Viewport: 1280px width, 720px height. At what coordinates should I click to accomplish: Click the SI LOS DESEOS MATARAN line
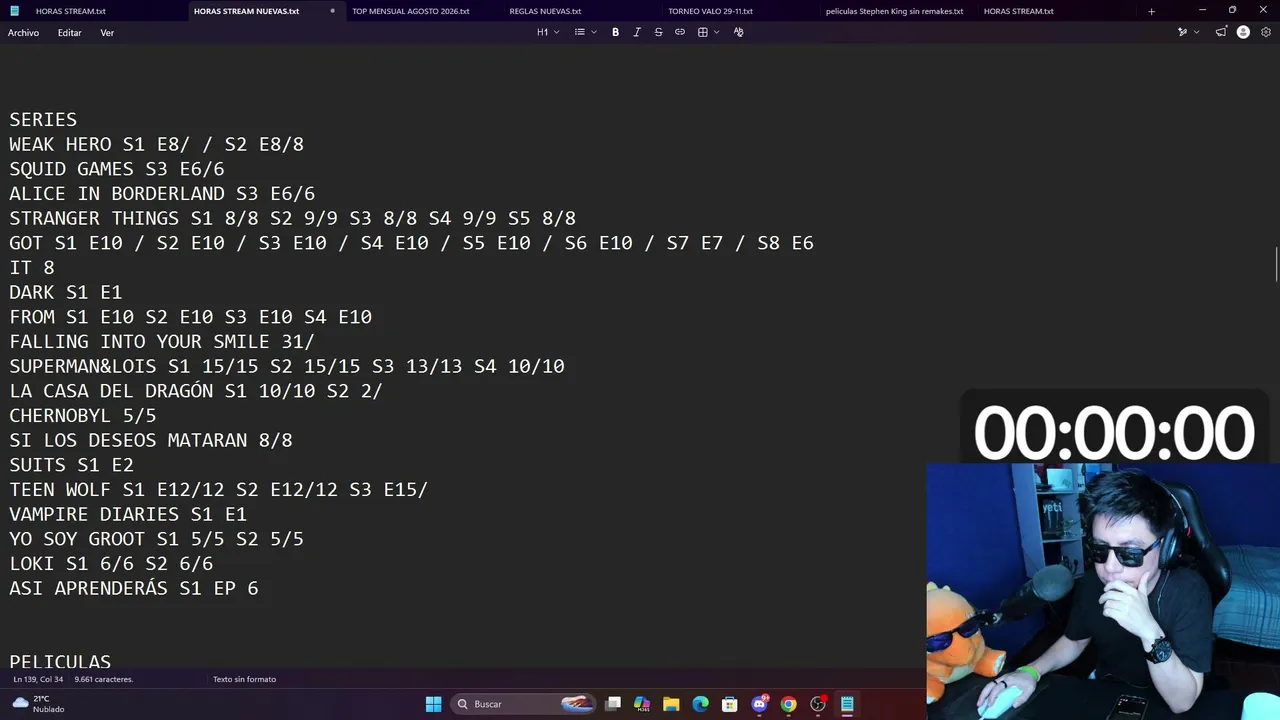pyautogui.click(x=151, y=441)
